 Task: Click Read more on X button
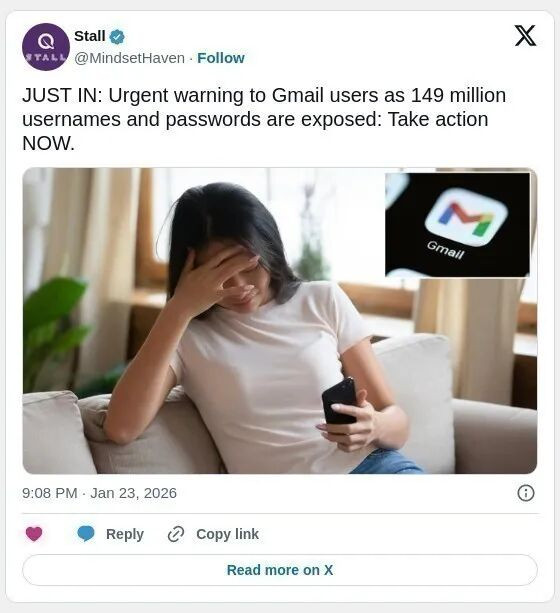point(280,570)
